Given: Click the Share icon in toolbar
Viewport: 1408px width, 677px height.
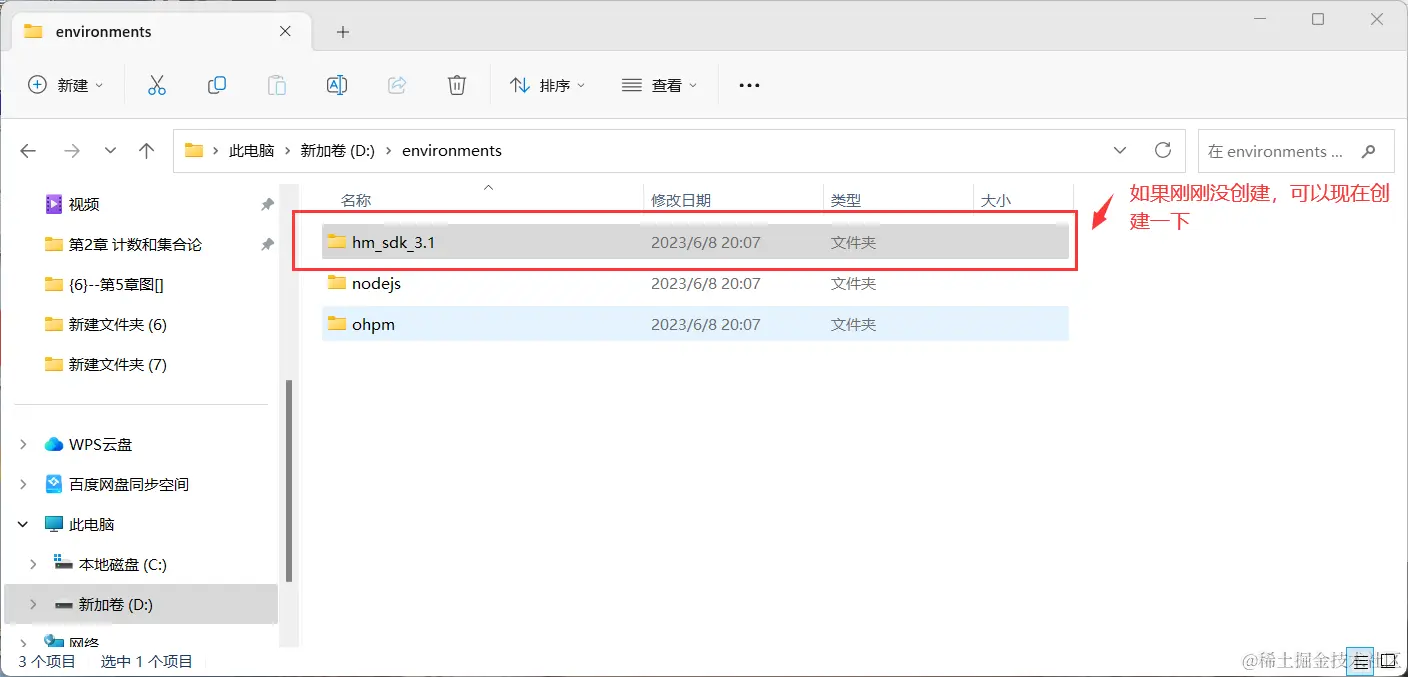Looking at the screenshot, I should tap(397, 85).
